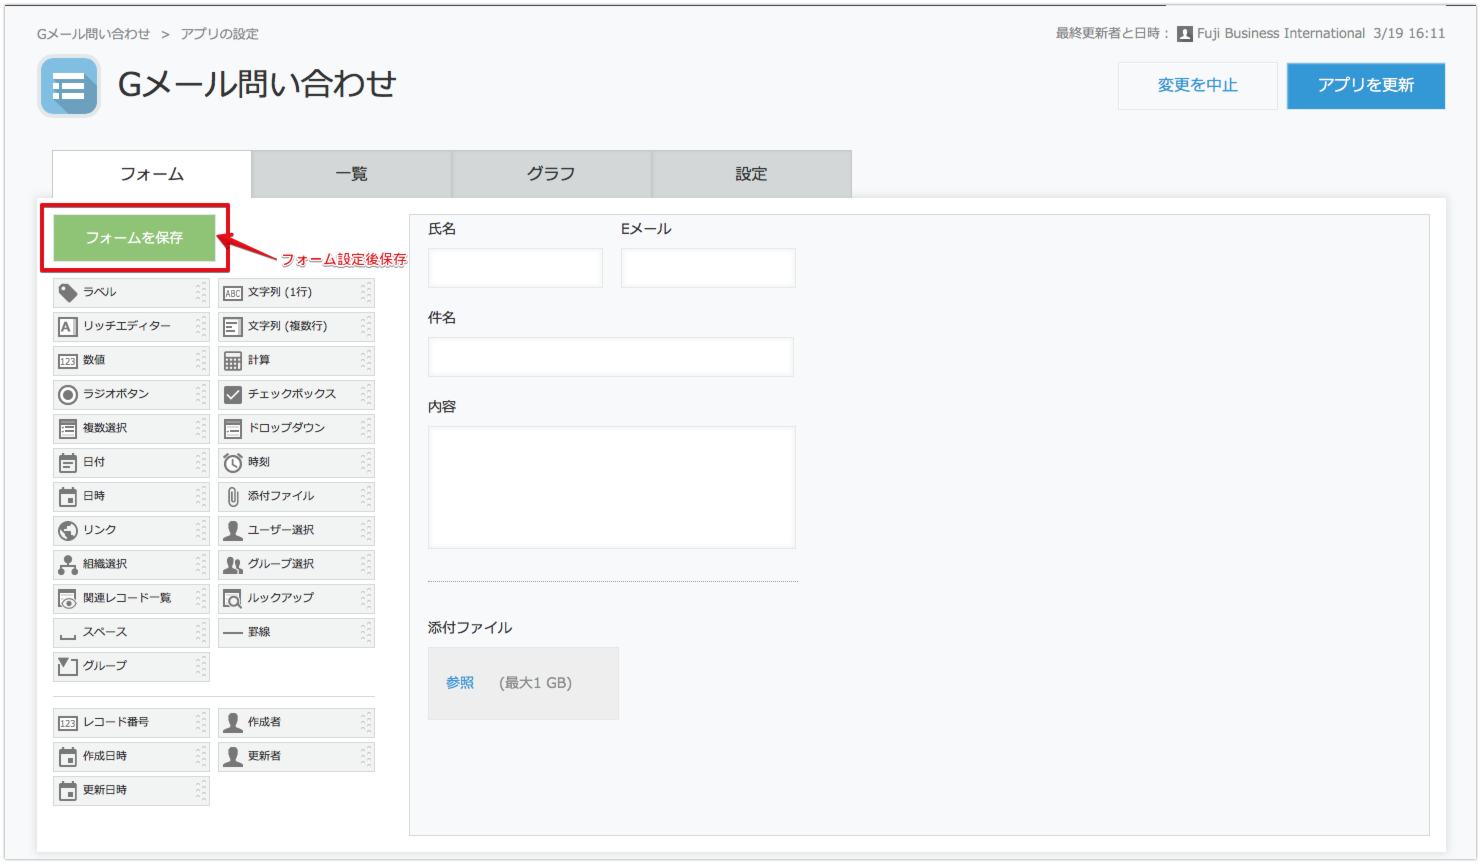Screen dimensions: 1481x864
Task: Select the globe link field icon
Action: [68, 531]
